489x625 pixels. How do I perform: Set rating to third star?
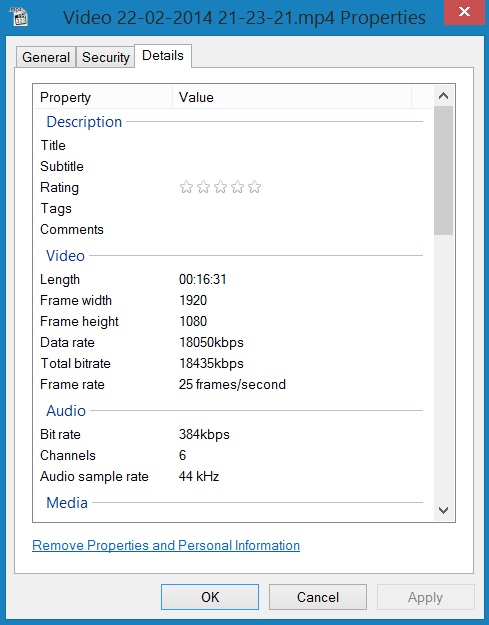coord(220,187)
